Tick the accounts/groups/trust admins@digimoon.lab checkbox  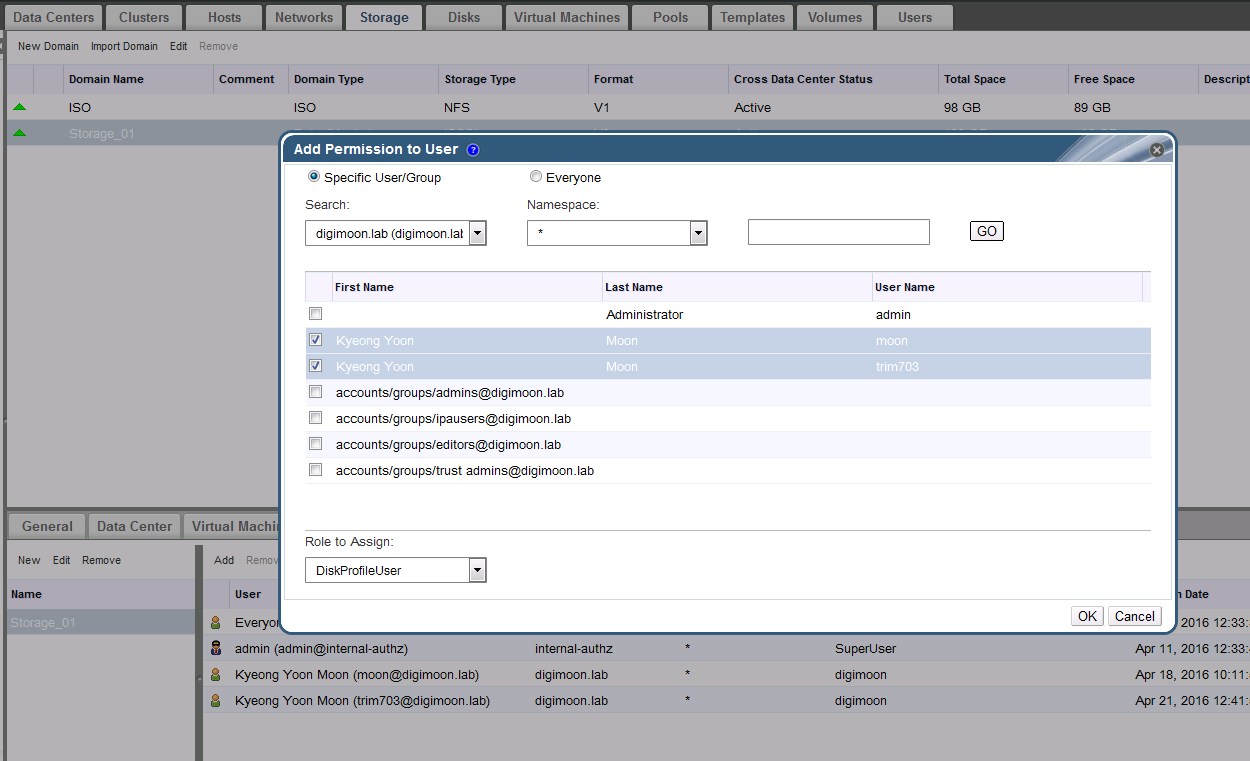(x=316, y=470)
